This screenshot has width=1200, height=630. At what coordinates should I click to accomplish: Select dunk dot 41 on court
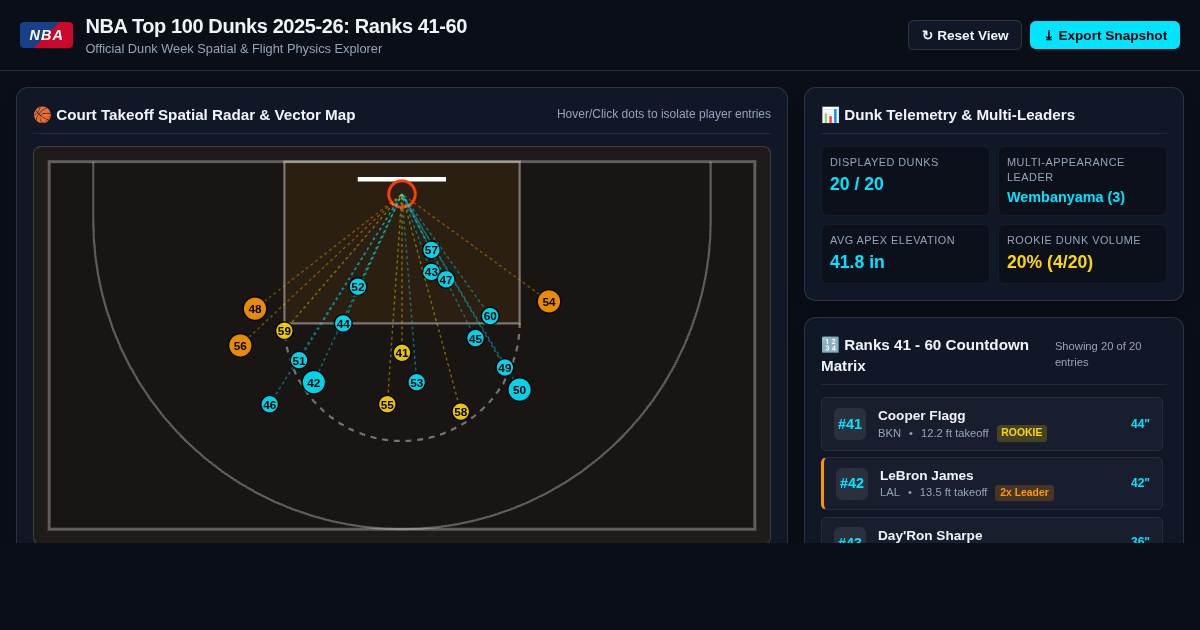pos(402,353)
